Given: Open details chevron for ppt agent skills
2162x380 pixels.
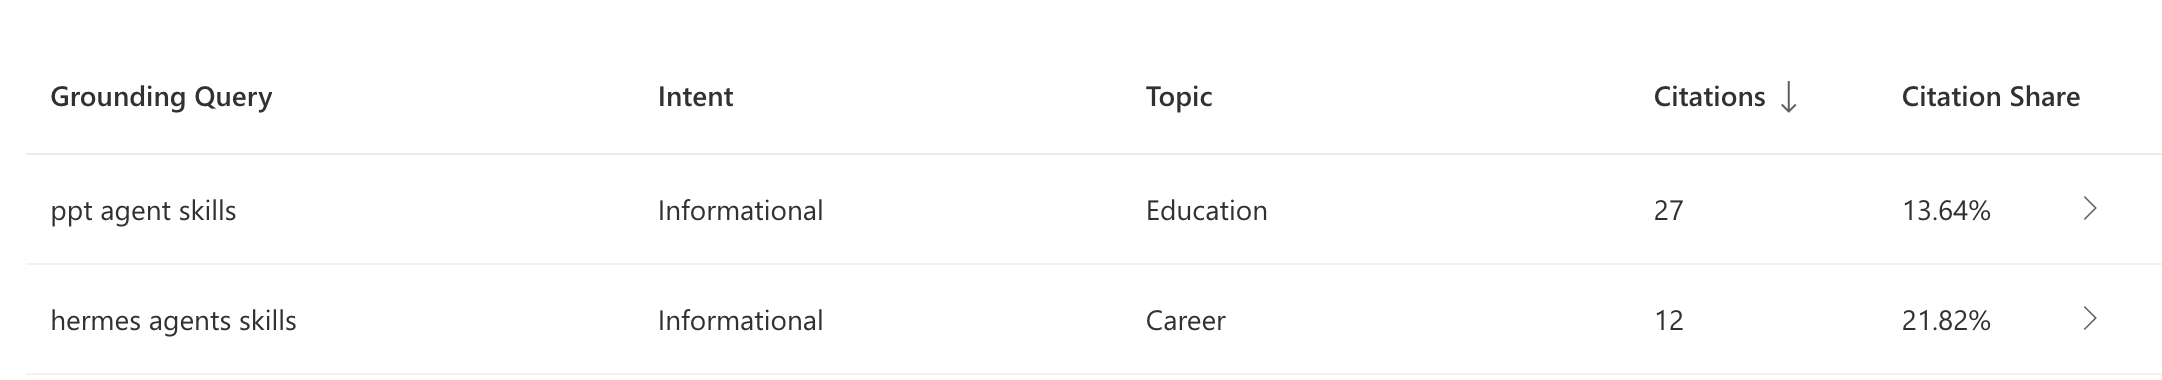Looking at the screenshot, I should pos(2089,209).
